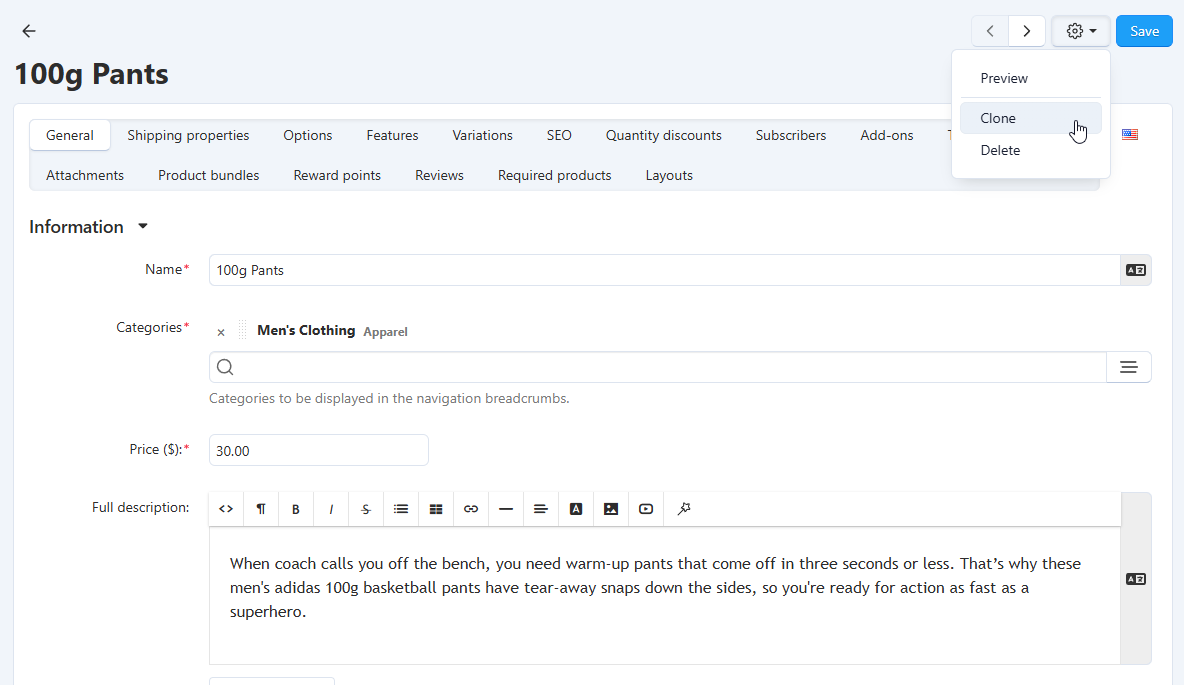Open the category list picker button

pyautogui.click(x=1129, y=367)
